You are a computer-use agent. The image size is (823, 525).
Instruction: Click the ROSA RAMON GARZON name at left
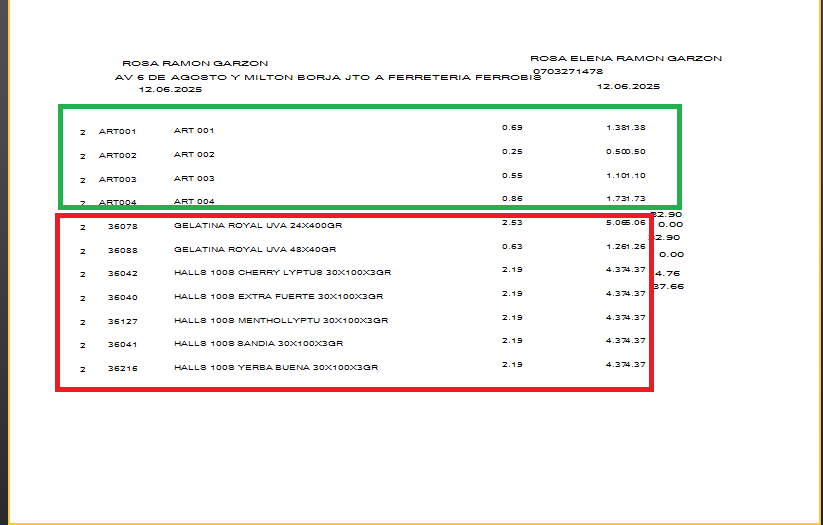(x=194, y=63)
